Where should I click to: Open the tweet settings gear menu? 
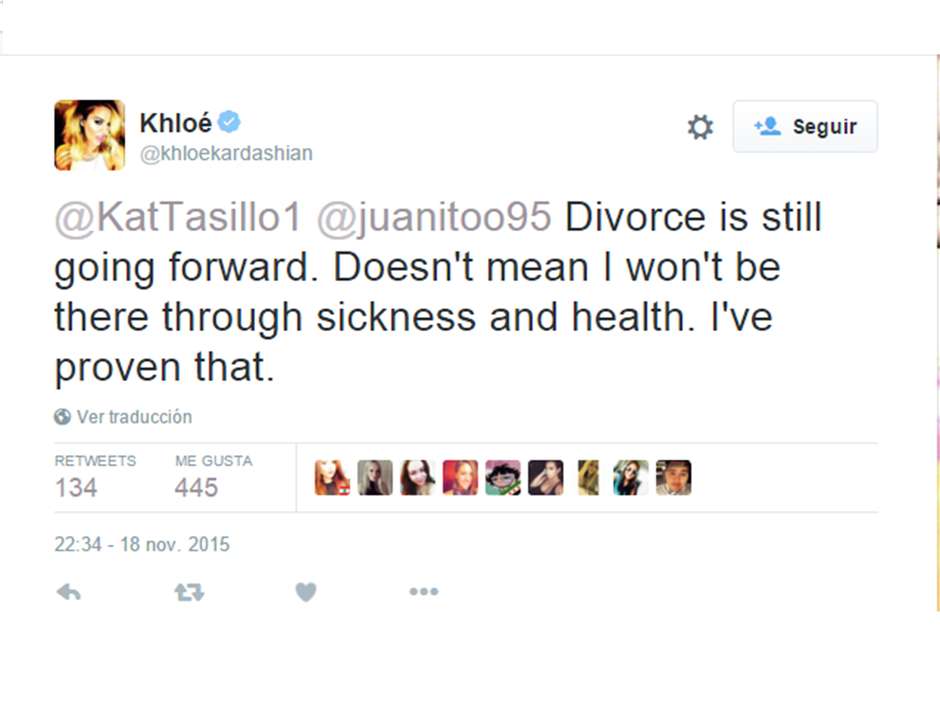tap(700, 127)
